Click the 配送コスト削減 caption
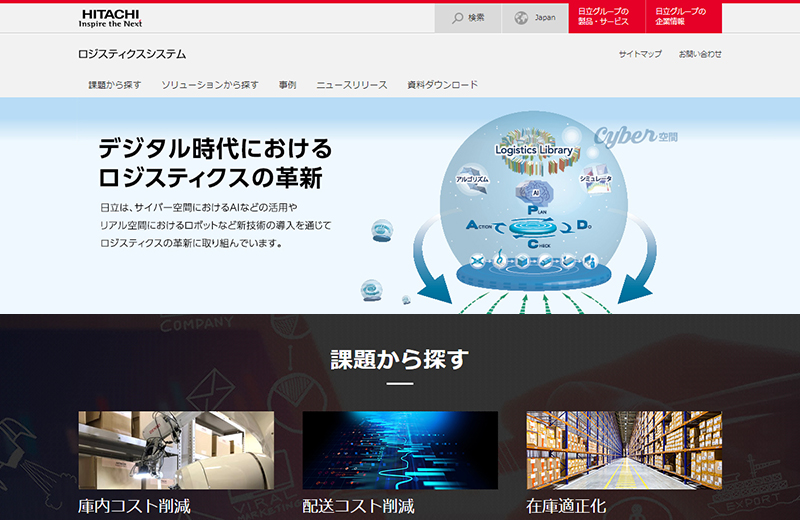Viewport: 800px width, 520px height. tap(358, 506)
